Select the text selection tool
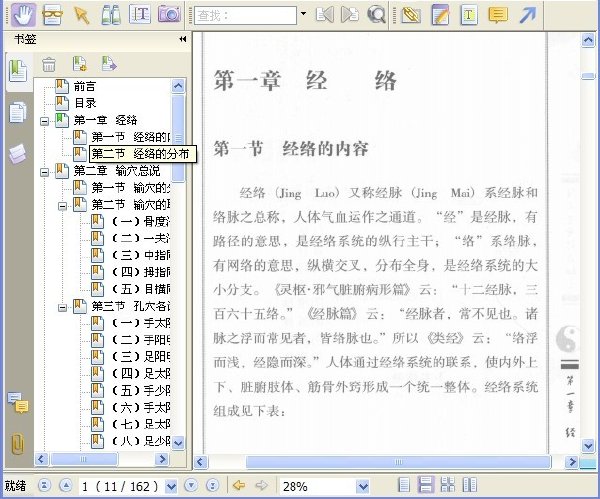 (141, 15)
